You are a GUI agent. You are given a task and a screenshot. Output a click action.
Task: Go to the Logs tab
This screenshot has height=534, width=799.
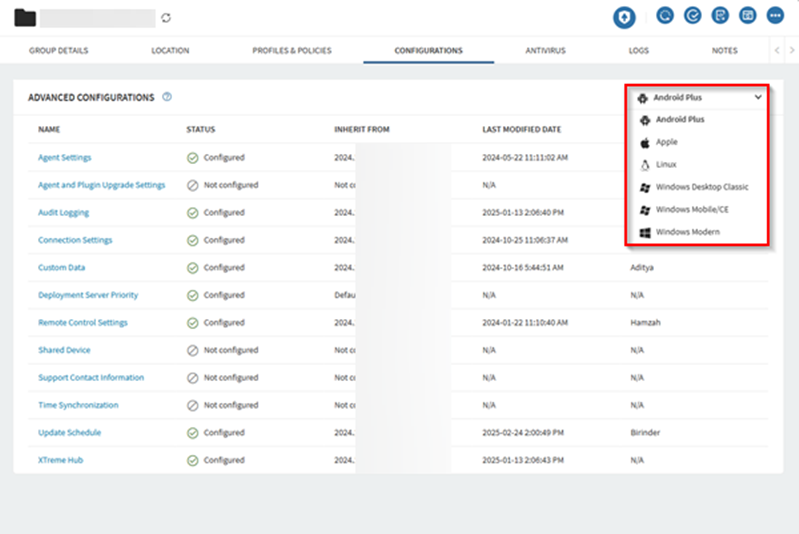[x=638, y=50]
